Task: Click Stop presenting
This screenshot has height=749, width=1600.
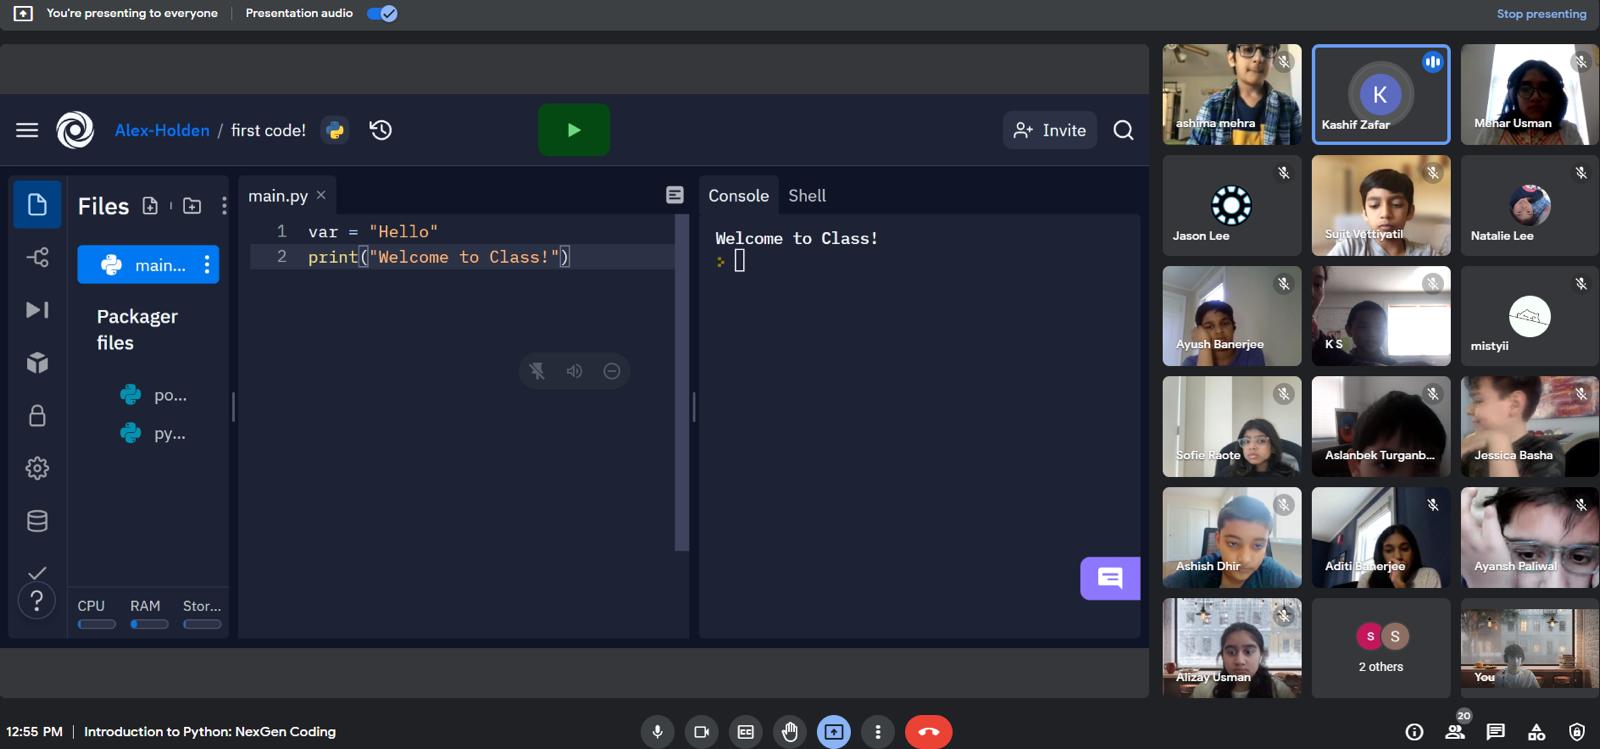Action: tap(1540, 14)
